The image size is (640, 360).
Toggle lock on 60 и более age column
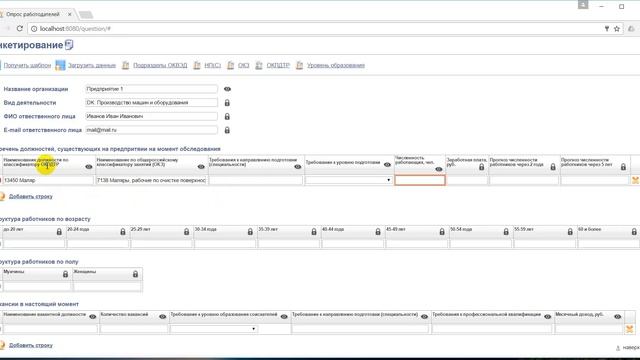[x=634, y=232]
